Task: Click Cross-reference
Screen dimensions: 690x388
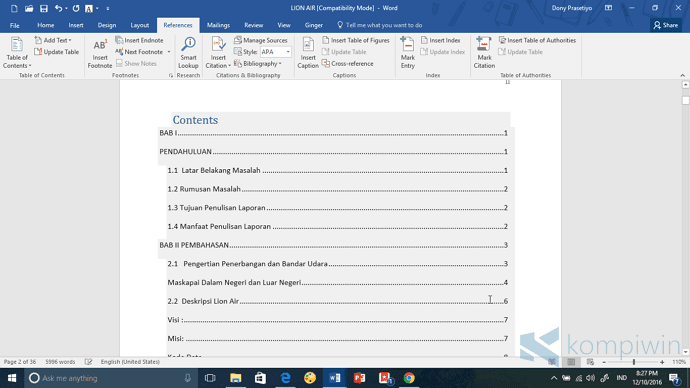Action: (348, 64)
